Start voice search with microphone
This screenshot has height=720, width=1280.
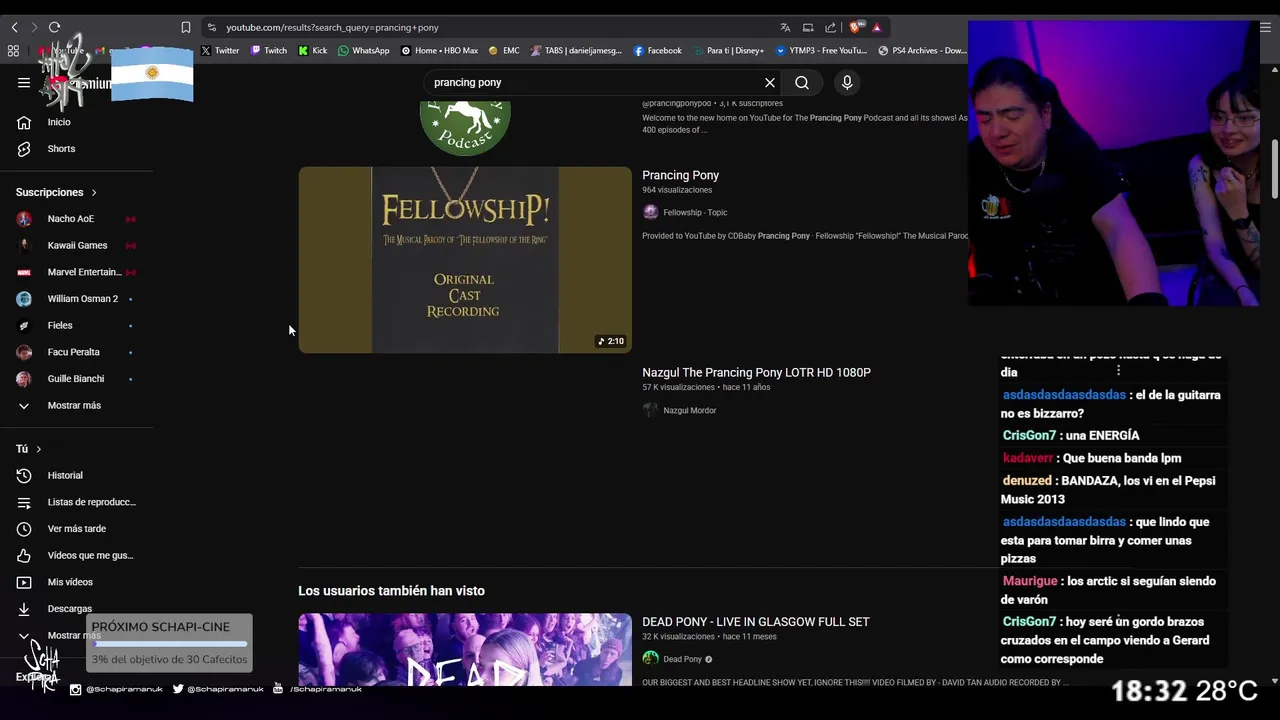coord(847,83)
